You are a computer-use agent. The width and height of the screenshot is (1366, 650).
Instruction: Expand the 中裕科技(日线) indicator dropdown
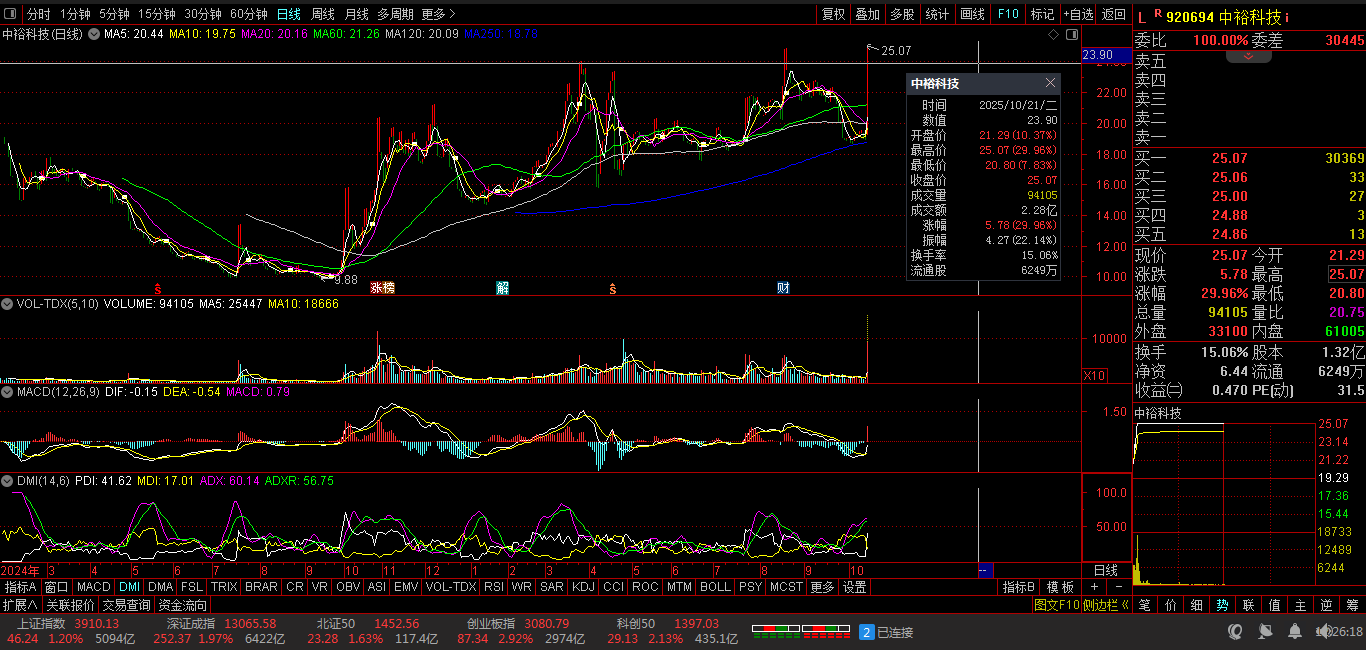(94, 34)
